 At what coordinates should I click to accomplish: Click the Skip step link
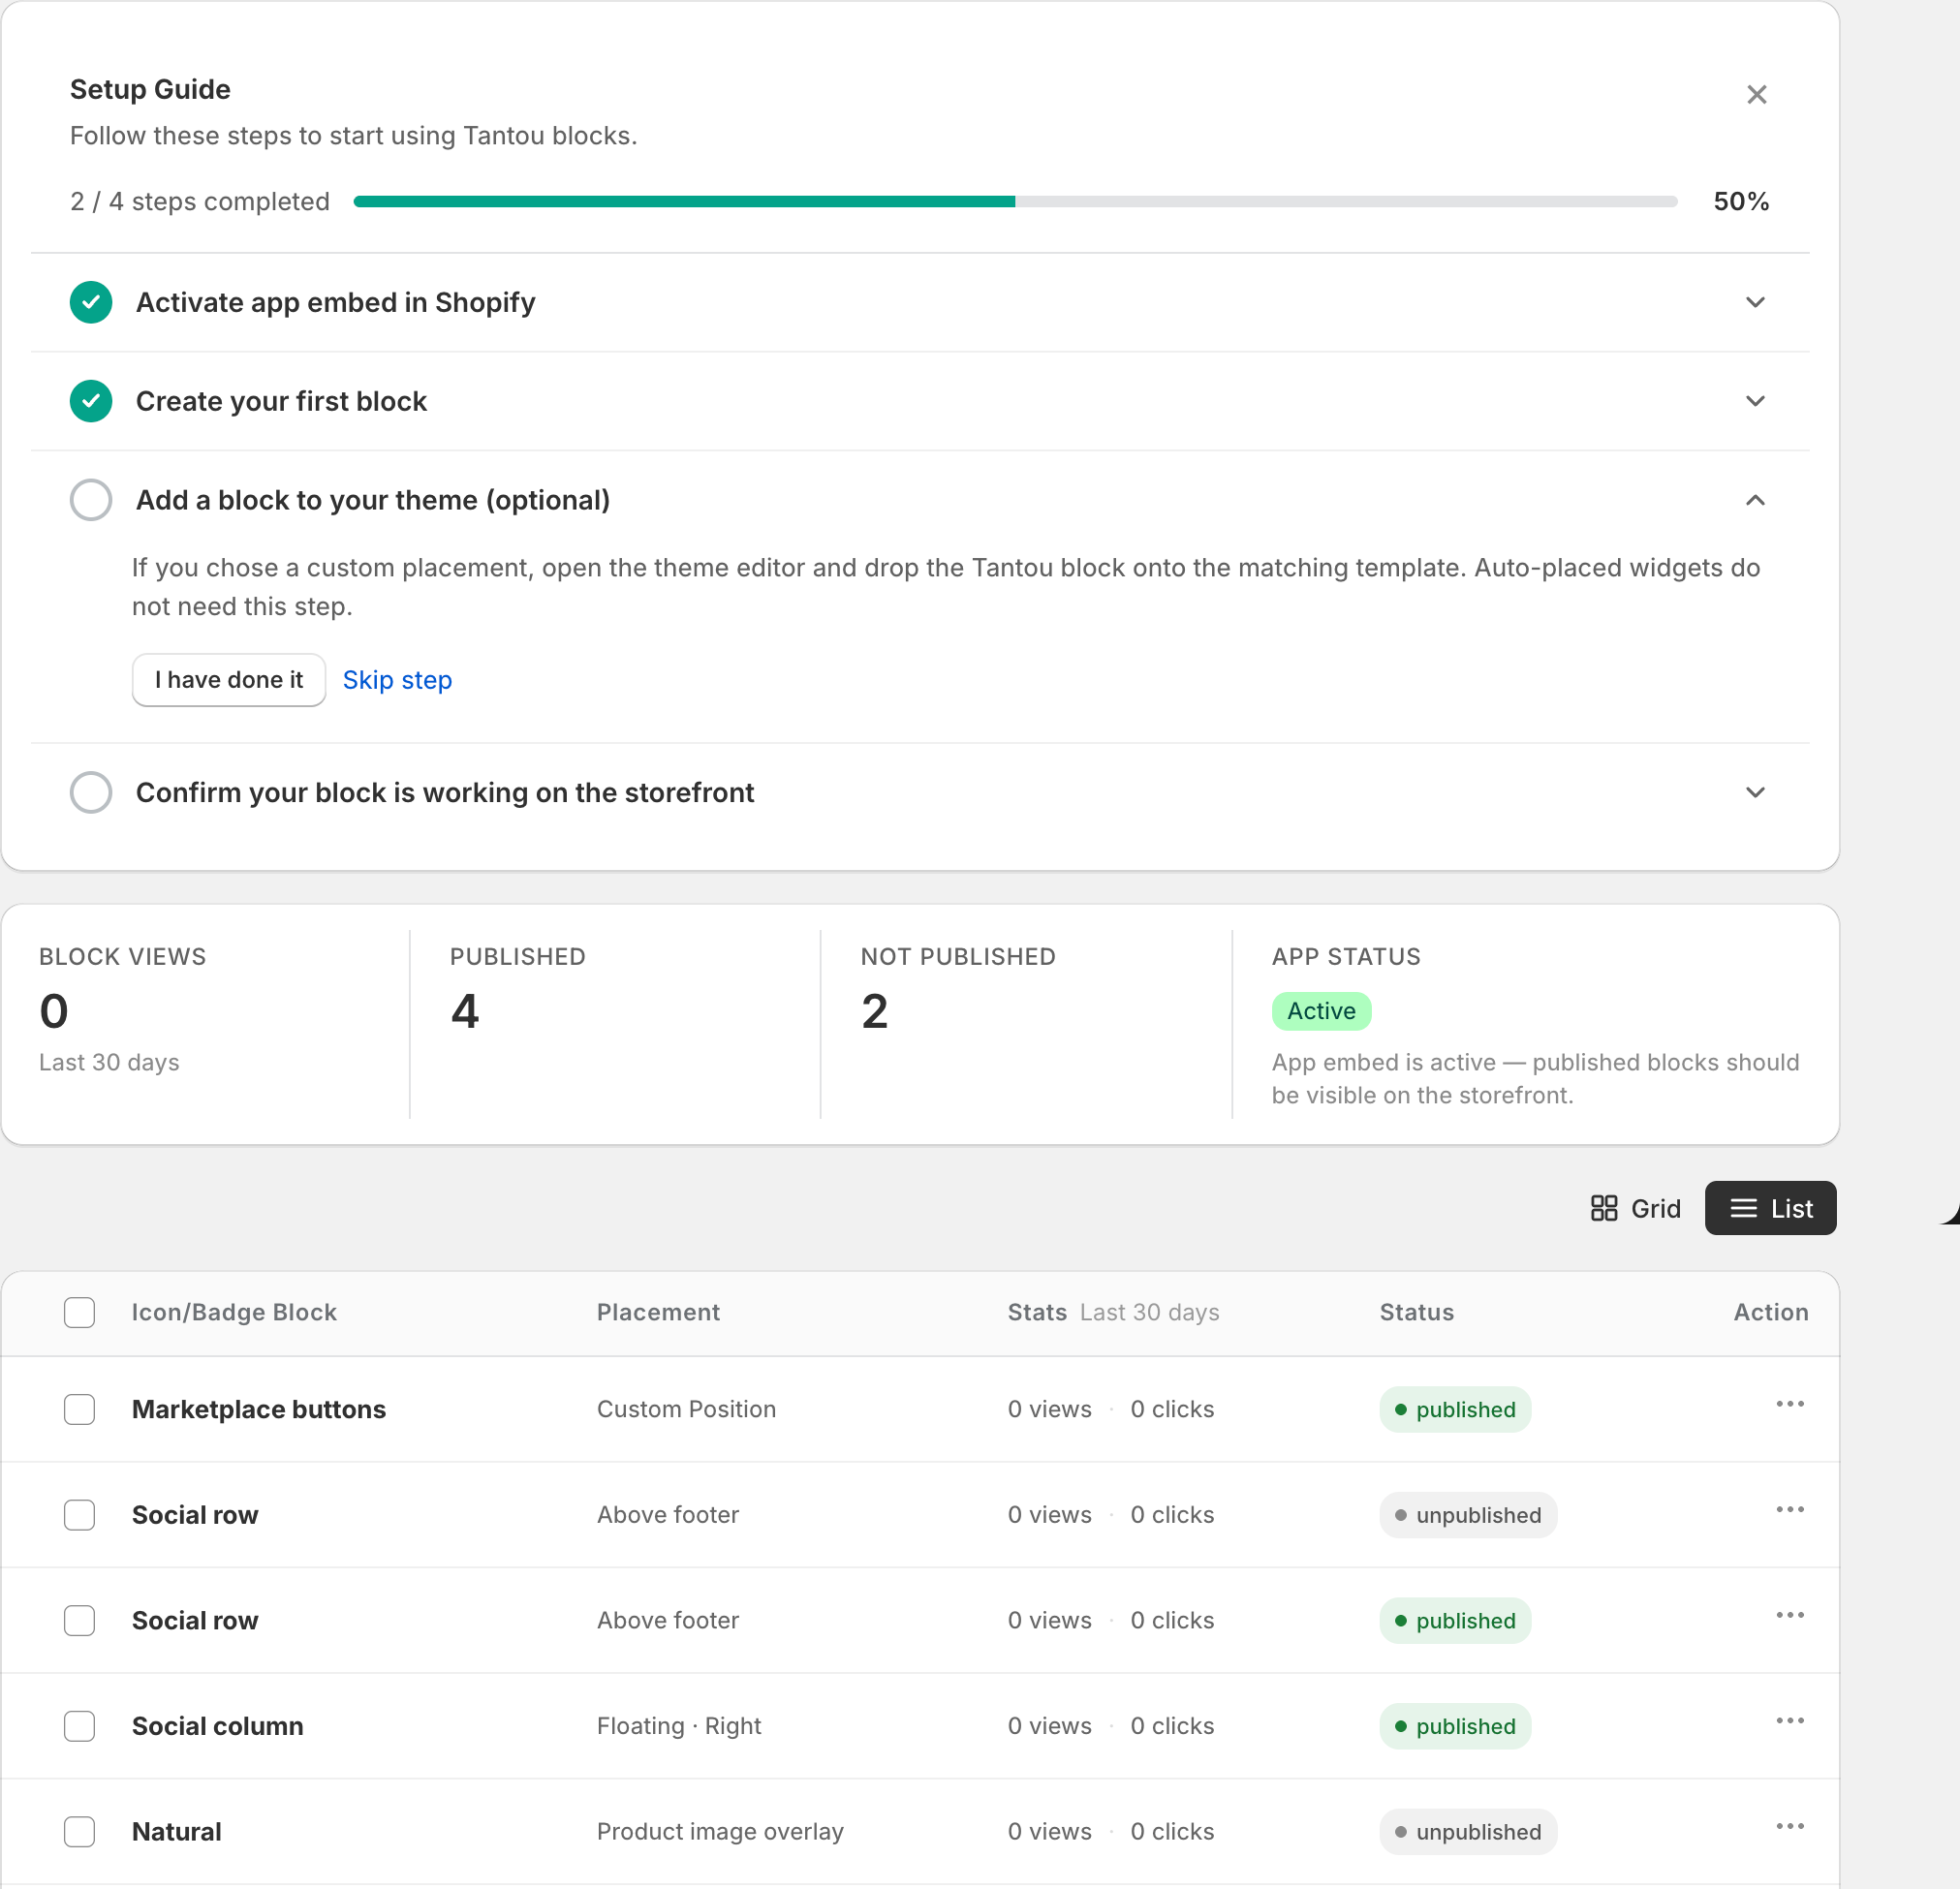coord(397,680)
